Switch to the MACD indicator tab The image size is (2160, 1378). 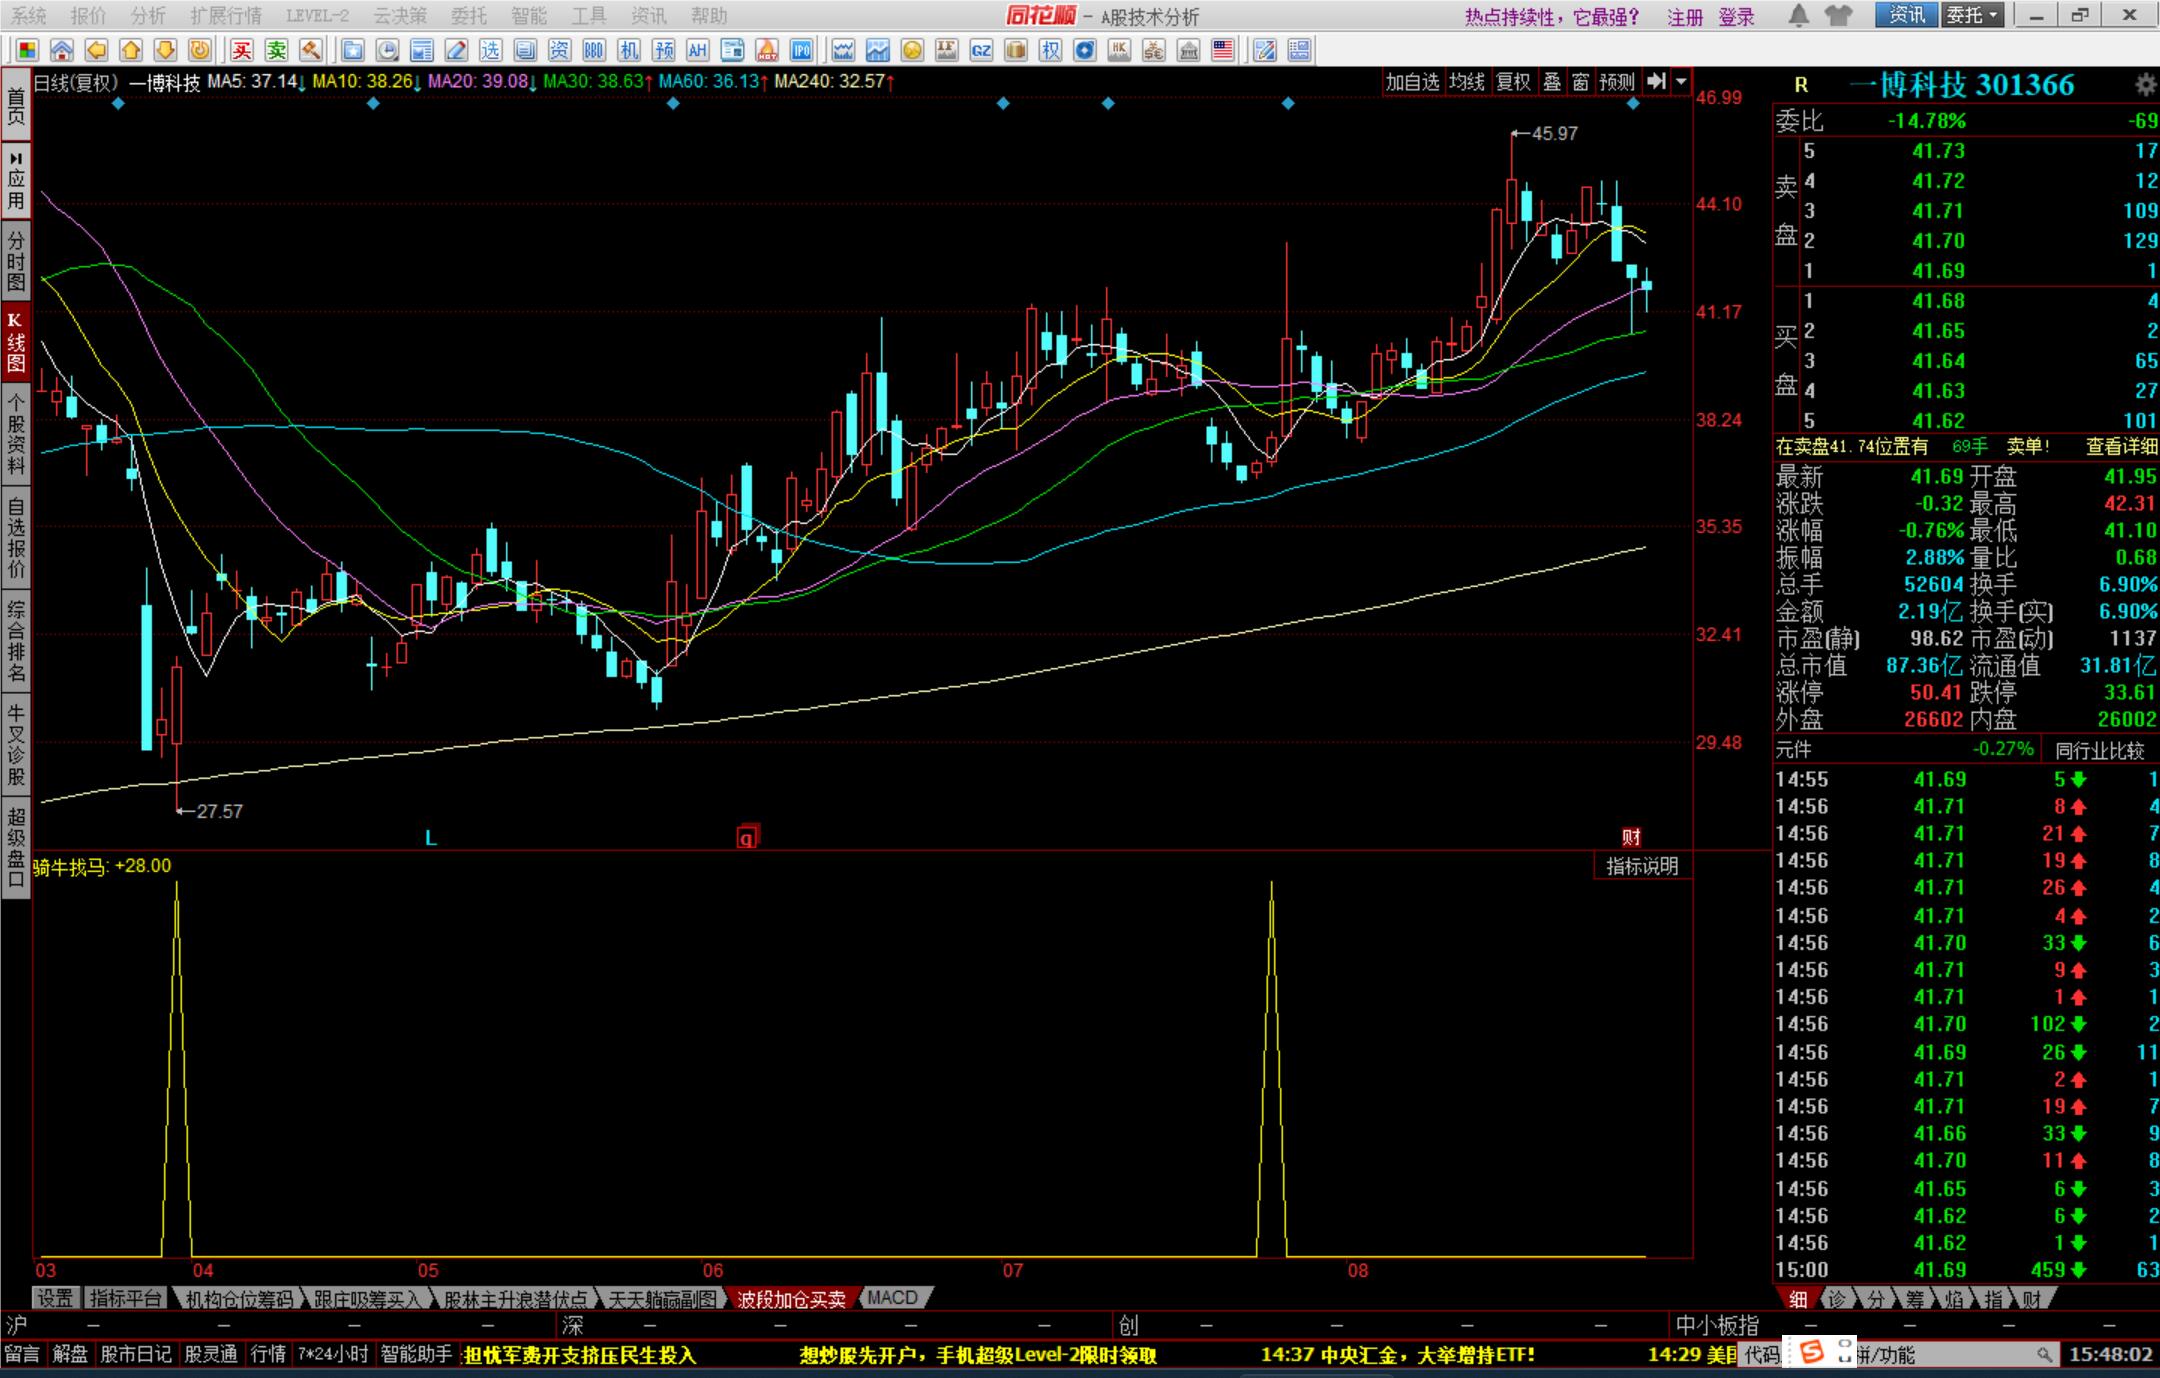pyautogui.click(x=892, y=1298)
